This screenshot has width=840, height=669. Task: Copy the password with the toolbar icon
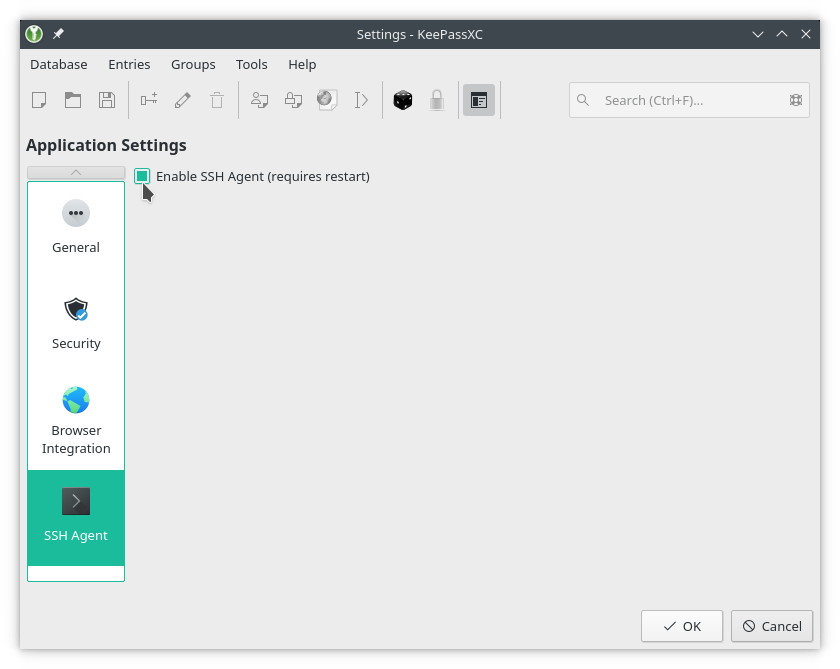[x=291, y=100]
